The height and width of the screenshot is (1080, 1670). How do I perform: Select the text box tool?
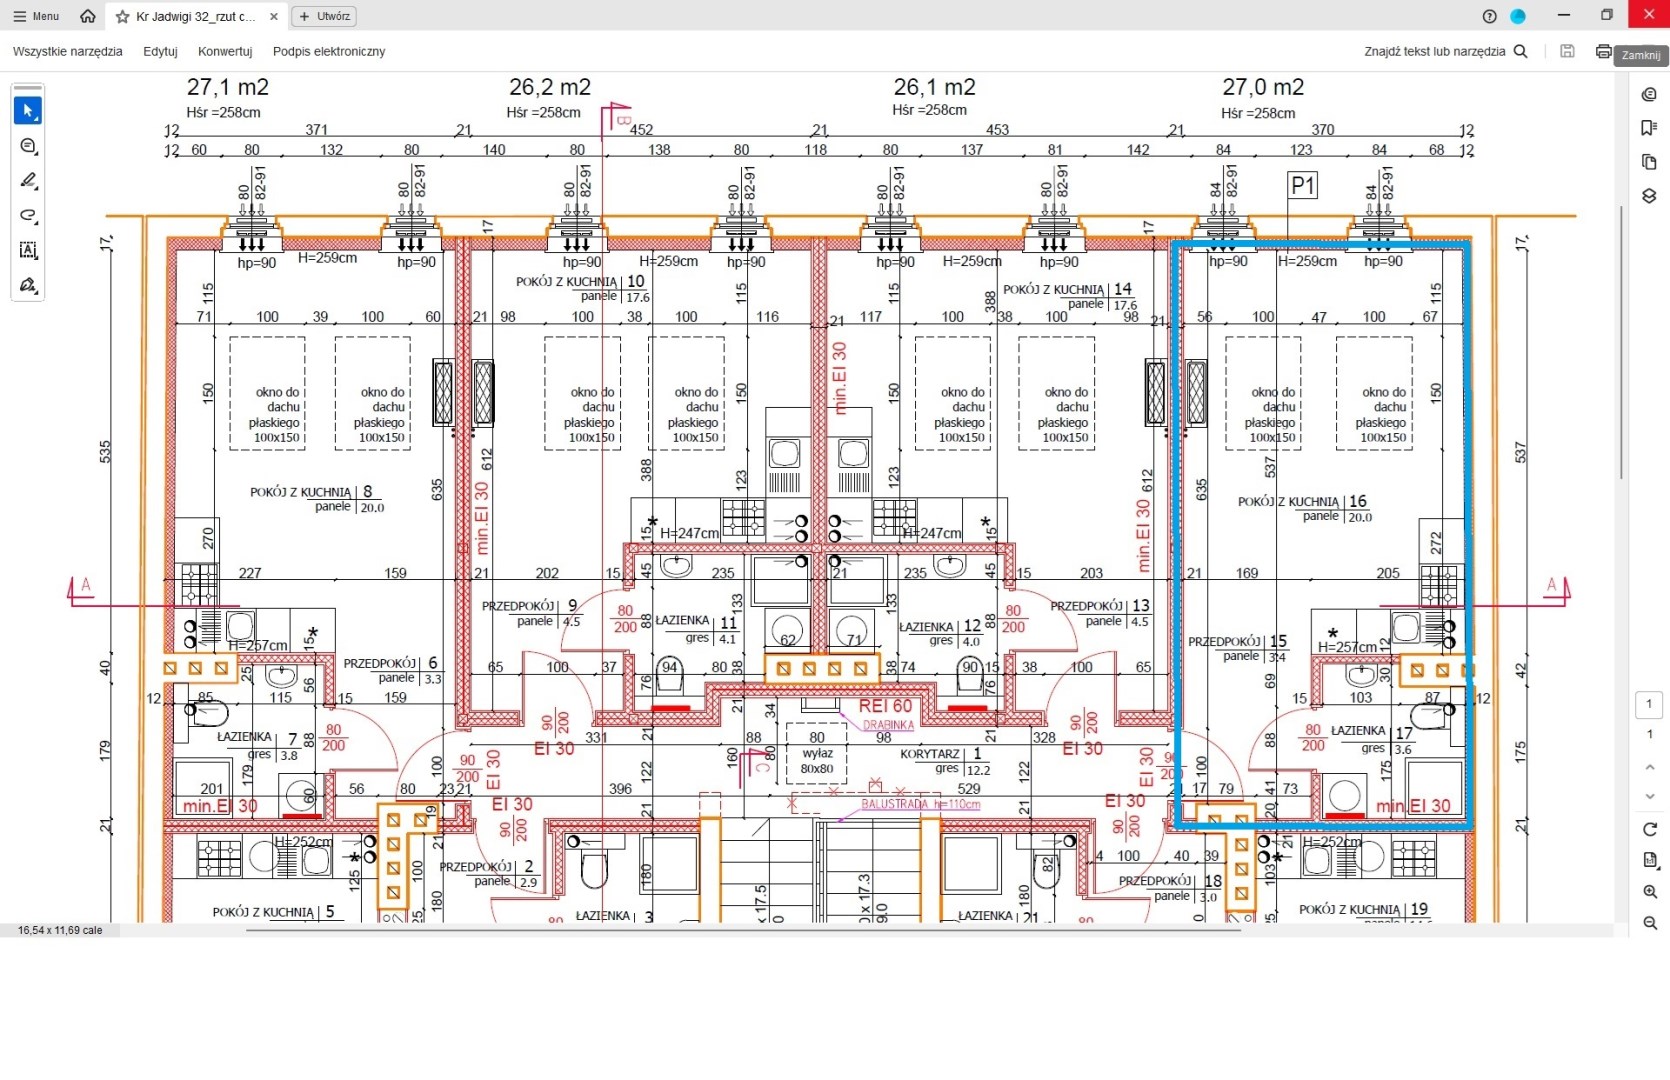pyautogui.click(x=28, y=251)
